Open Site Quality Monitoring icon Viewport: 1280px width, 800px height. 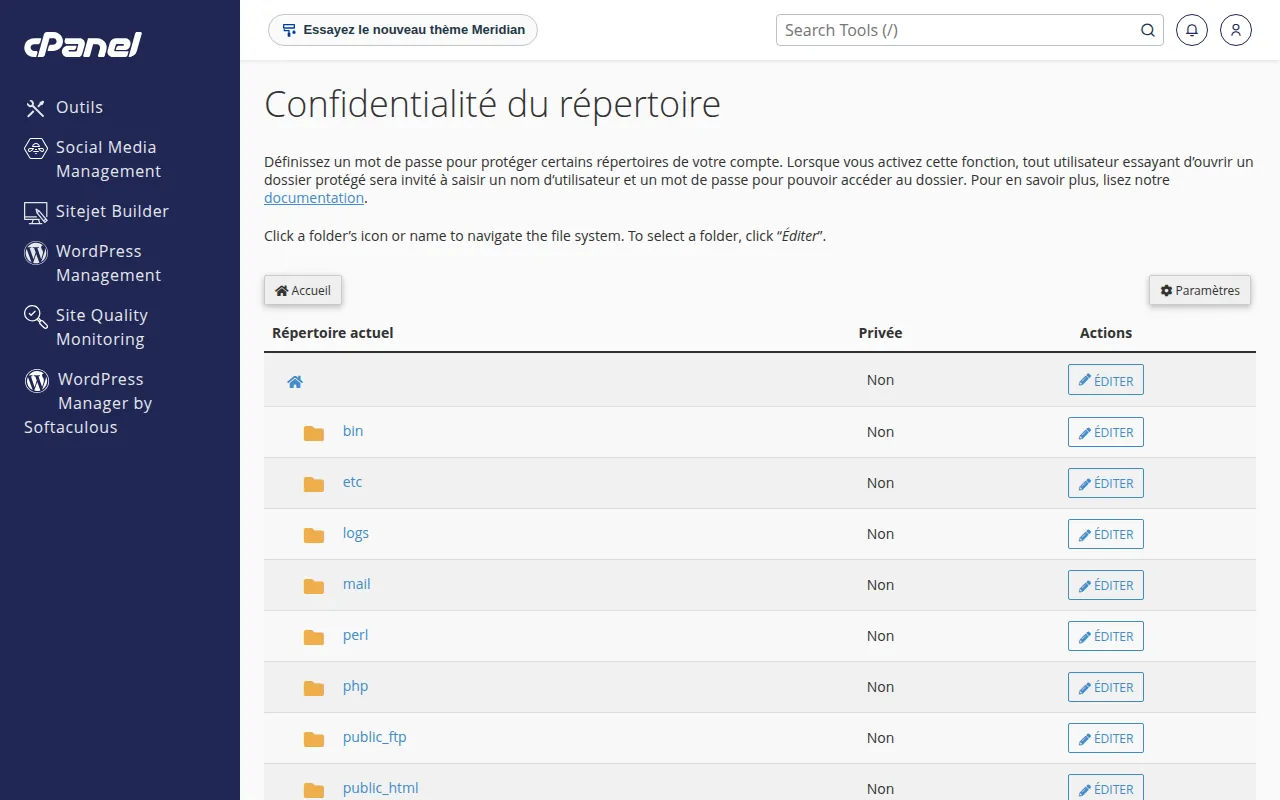36,317
